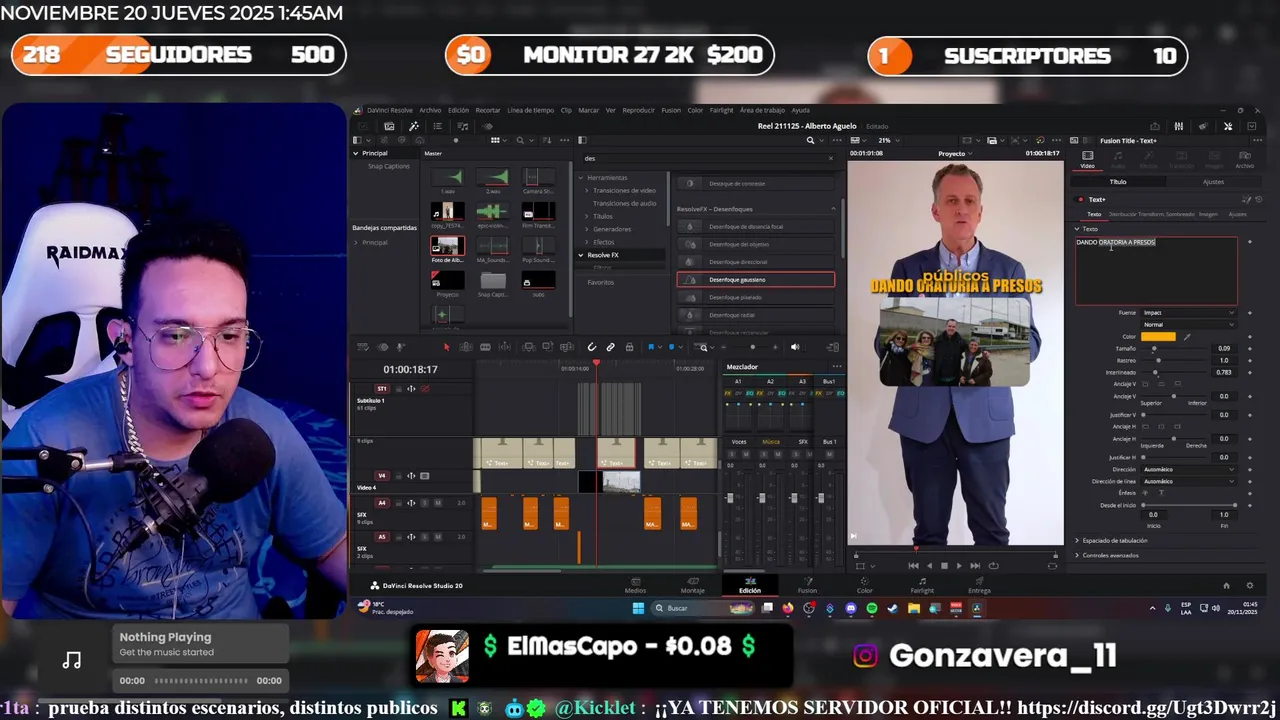This screenshot has height=720, width=1280.
Task: Toggle loop playback in viewer
Action: tap(993, 566)
